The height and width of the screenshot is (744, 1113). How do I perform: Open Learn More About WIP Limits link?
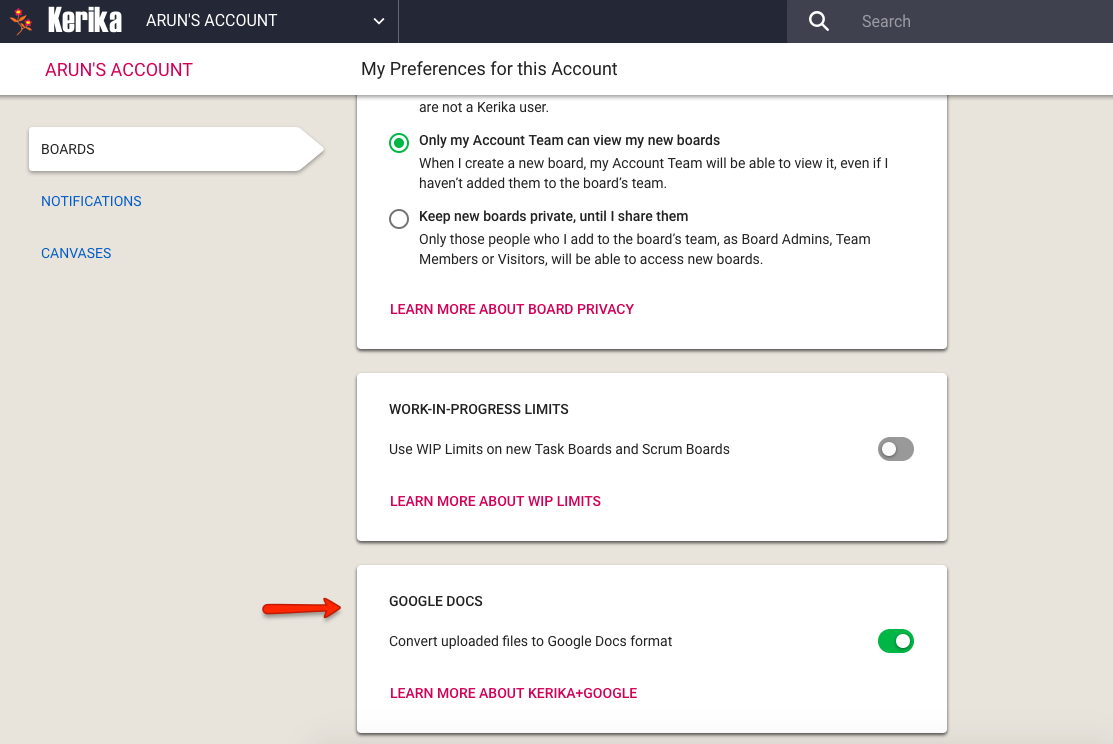pyautogui.click(x=495, y=501)
